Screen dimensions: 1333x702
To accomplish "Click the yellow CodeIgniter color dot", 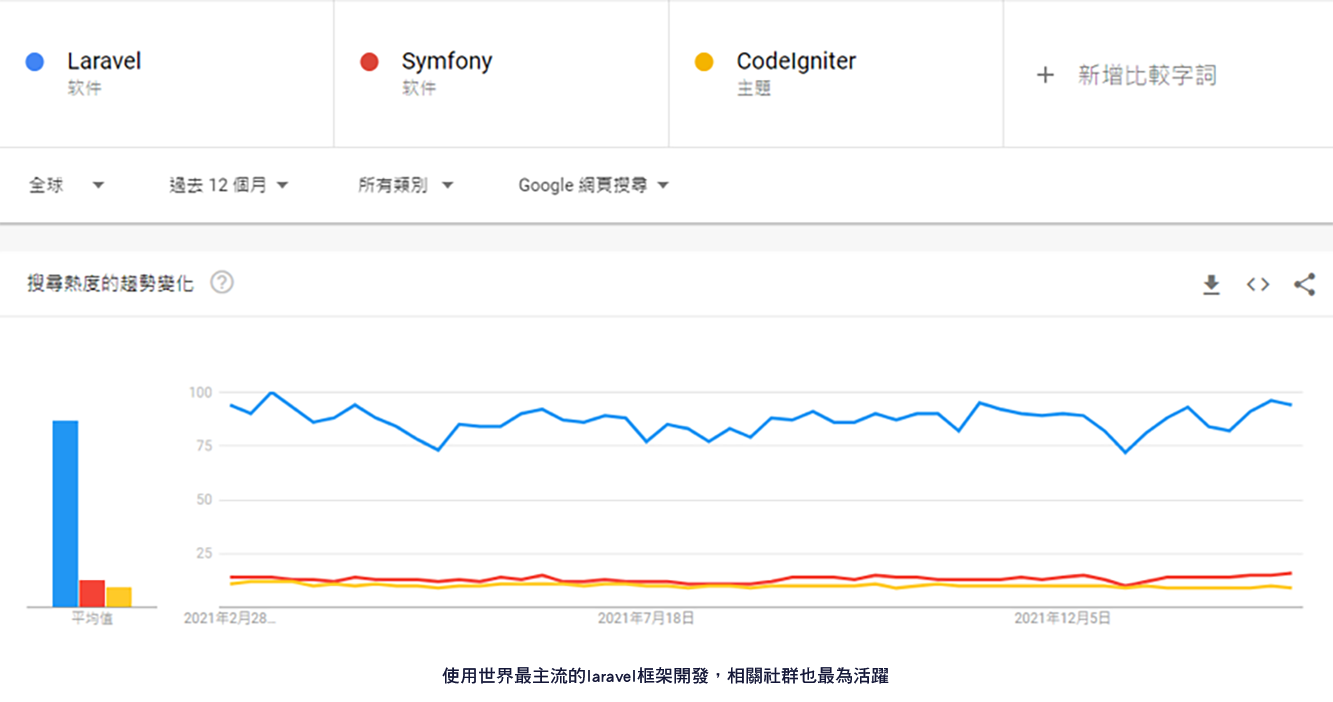I will click(704, 62).
